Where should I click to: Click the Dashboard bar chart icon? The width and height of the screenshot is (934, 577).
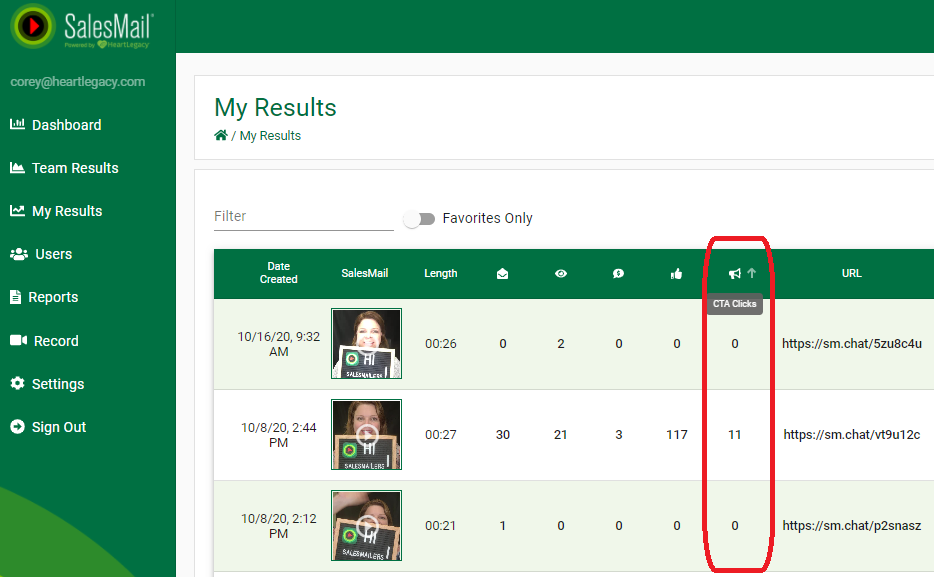pos(17,124)
